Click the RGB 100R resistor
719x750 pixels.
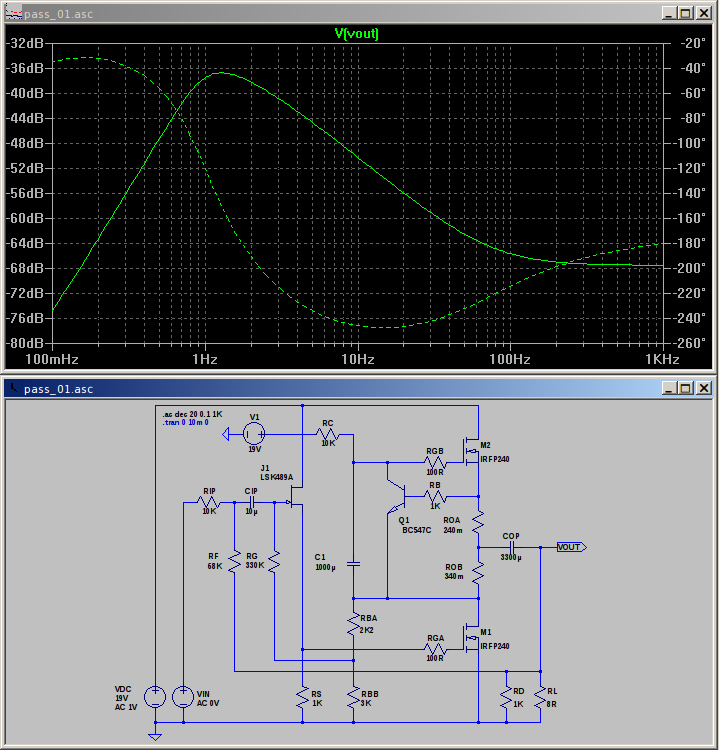[x=435, y=463]
